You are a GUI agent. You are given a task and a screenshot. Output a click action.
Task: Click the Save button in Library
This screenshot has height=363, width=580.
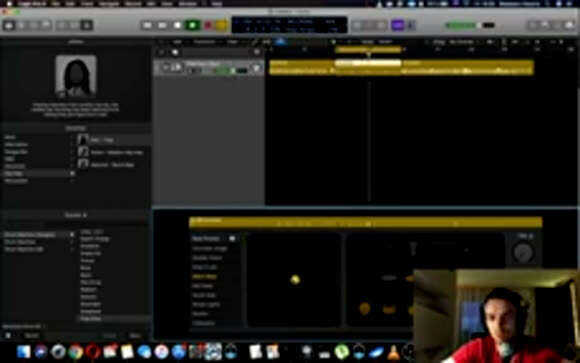click(x=135, y=336)
